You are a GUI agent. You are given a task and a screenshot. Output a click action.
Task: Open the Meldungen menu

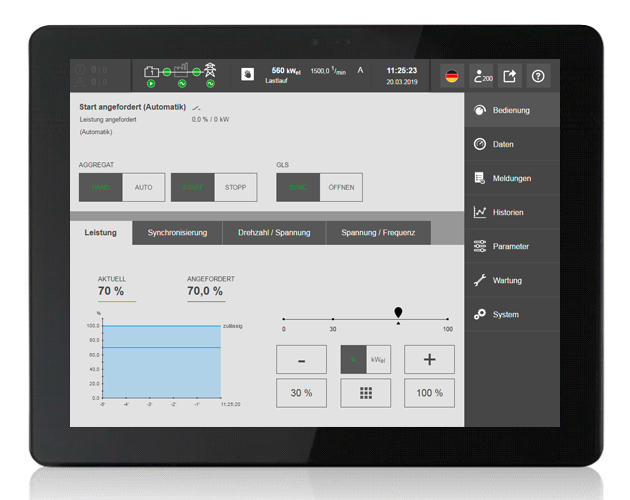point(512,178)
